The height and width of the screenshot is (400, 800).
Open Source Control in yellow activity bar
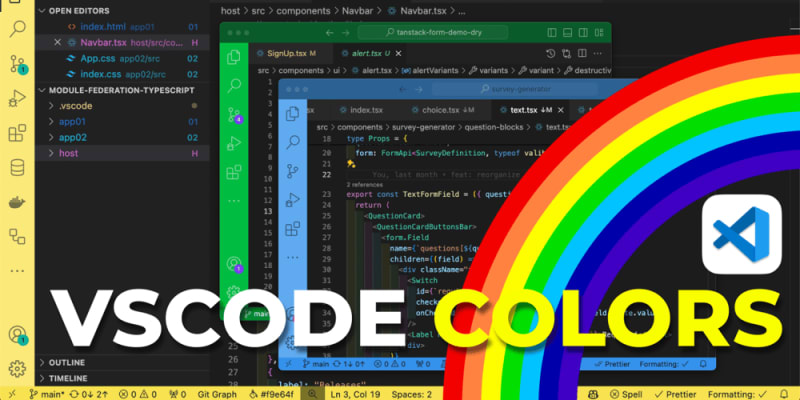click(16, 63)
